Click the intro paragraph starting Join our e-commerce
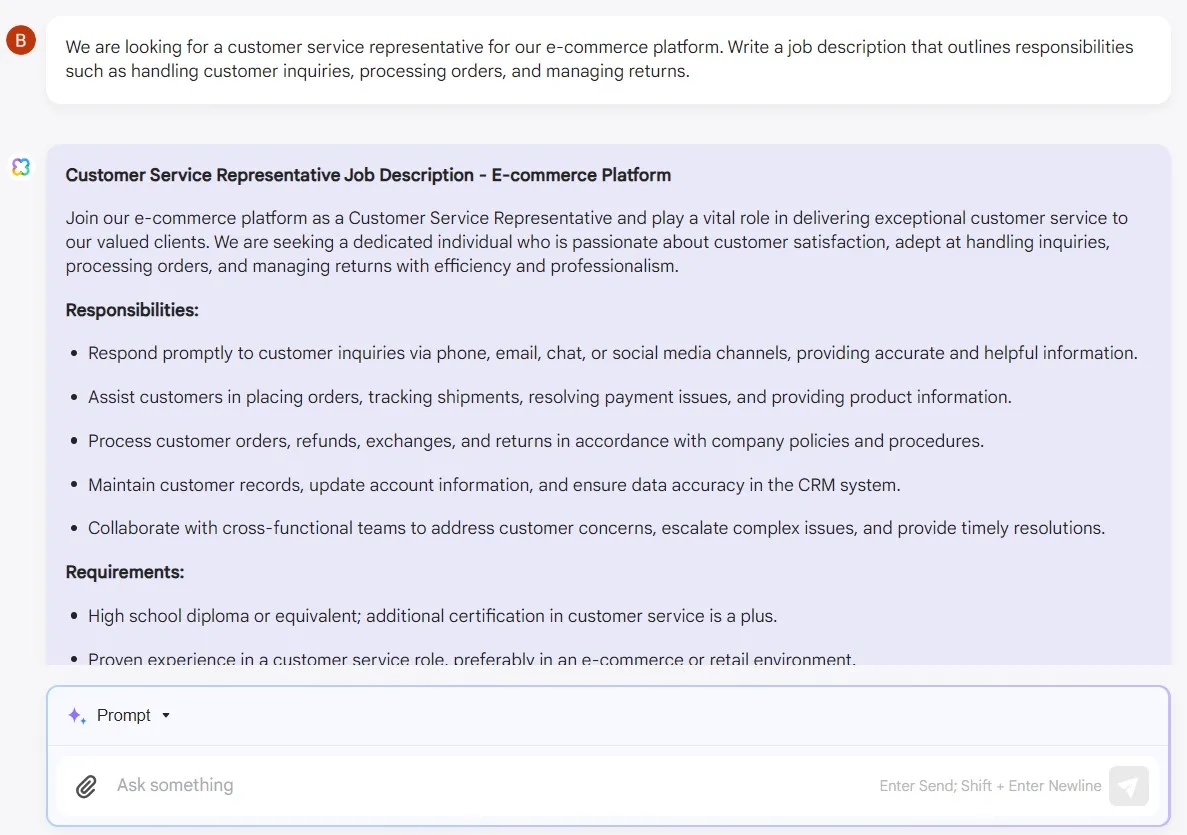Image resolution: width=1187 pixels, height=835 pixels. coord(597,241)
